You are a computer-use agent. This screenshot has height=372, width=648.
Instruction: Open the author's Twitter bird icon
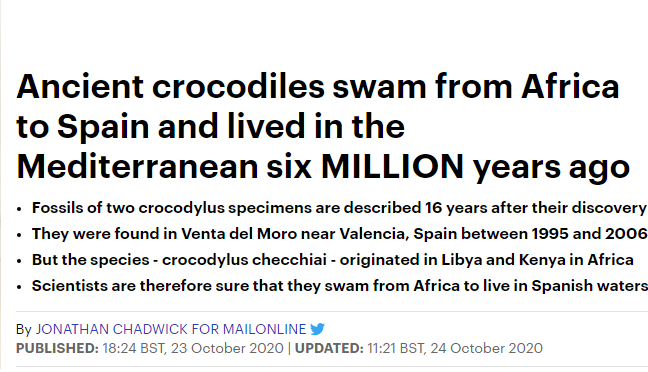pyautogui.click(x=317, y=329)
